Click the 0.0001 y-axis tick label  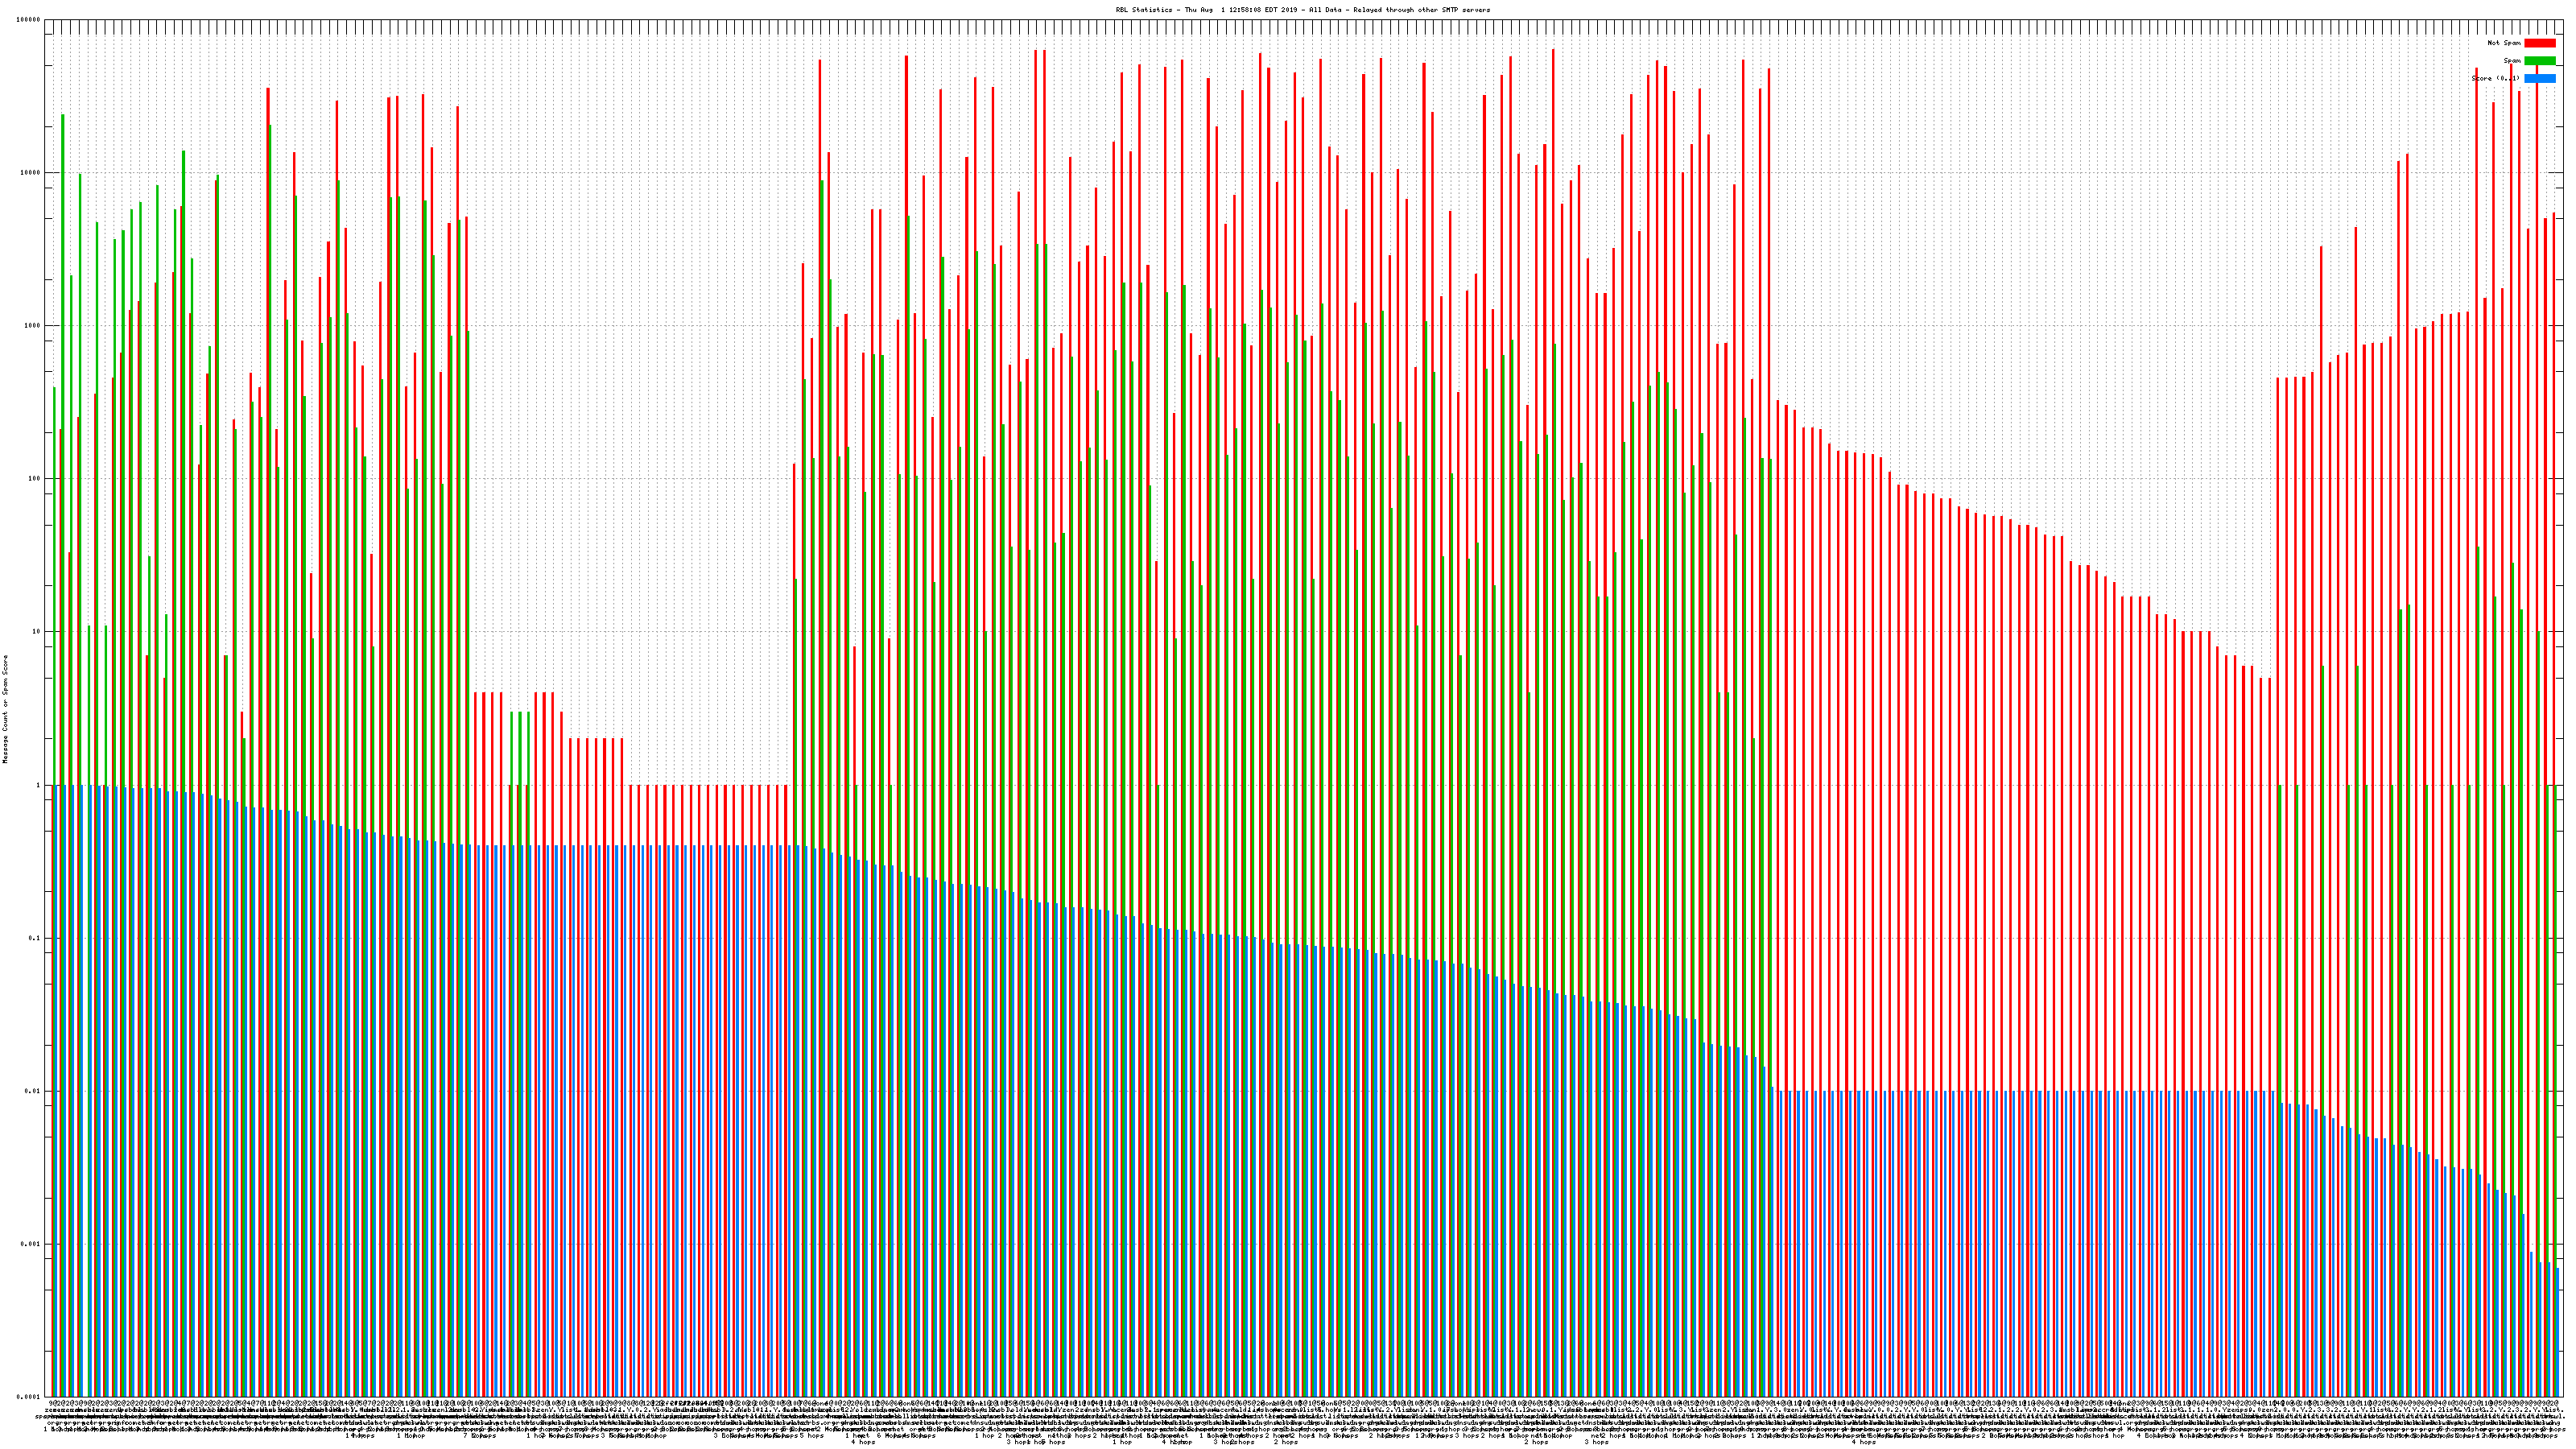pos(29,1397)
